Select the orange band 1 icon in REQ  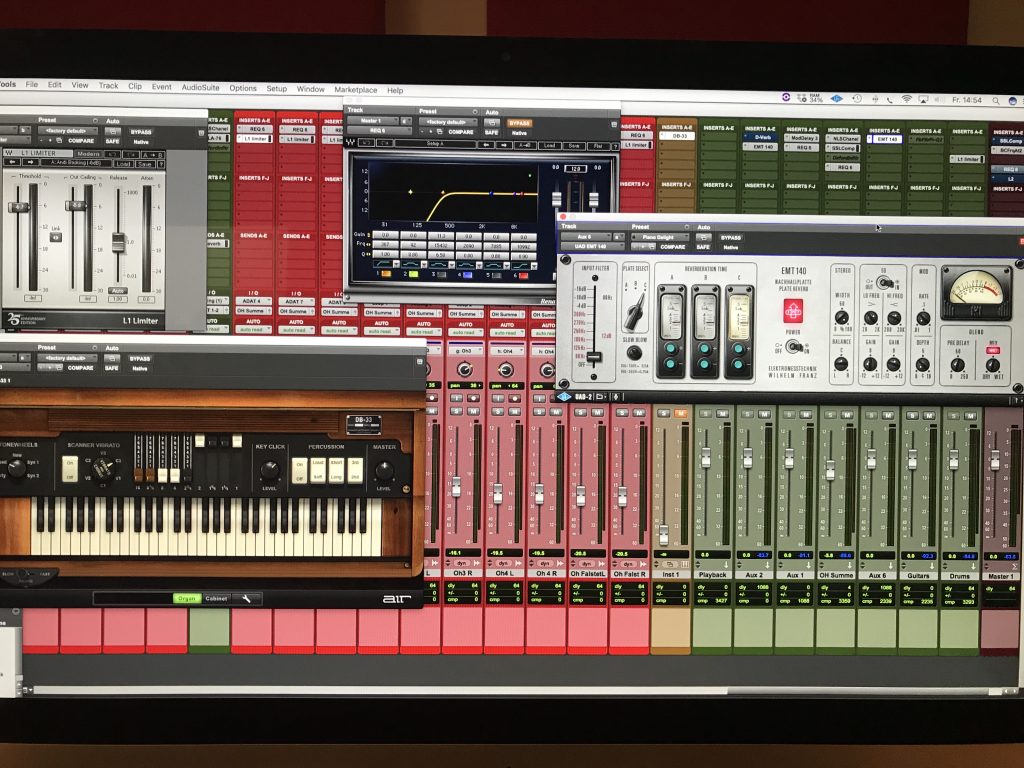point(385,272)
